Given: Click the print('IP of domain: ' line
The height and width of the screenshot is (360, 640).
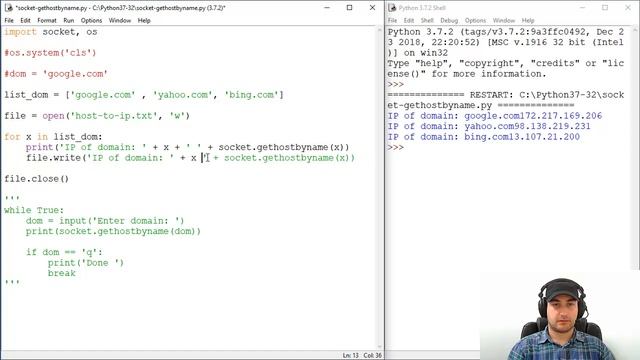Looking at the screenshot, I should tap(187, 147).
